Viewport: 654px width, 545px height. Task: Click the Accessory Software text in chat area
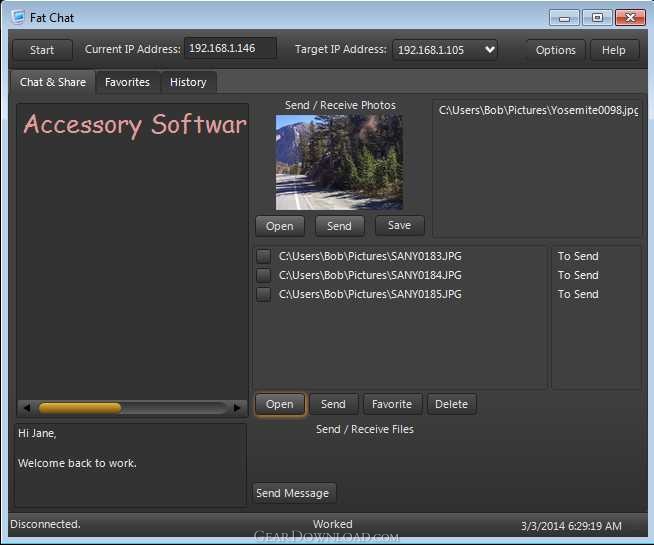tap(135, 124)
